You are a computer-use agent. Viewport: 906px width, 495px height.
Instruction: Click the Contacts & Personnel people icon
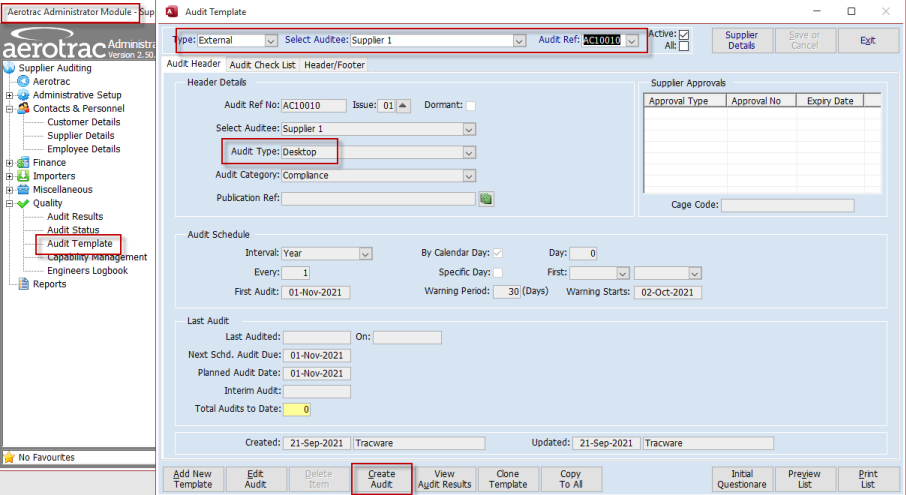point(24,109)
